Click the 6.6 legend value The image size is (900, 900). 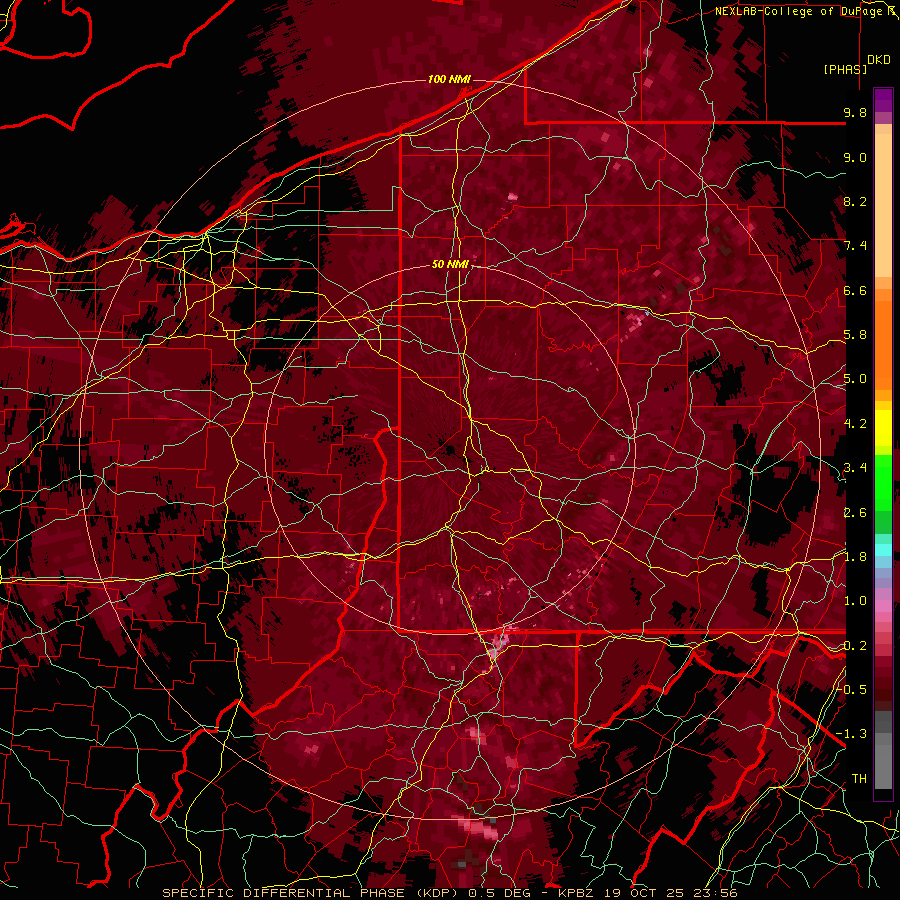855,290
